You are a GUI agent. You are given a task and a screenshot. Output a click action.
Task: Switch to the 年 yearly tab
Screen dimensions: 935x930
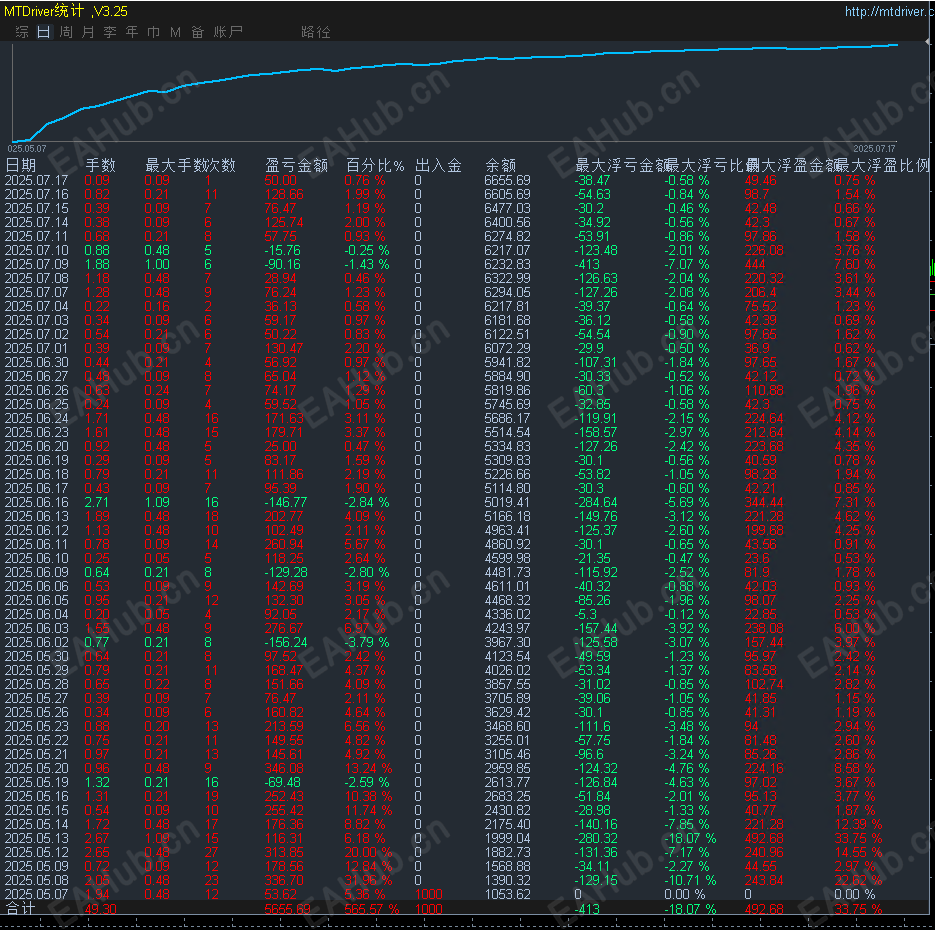[x=132, y=32]
